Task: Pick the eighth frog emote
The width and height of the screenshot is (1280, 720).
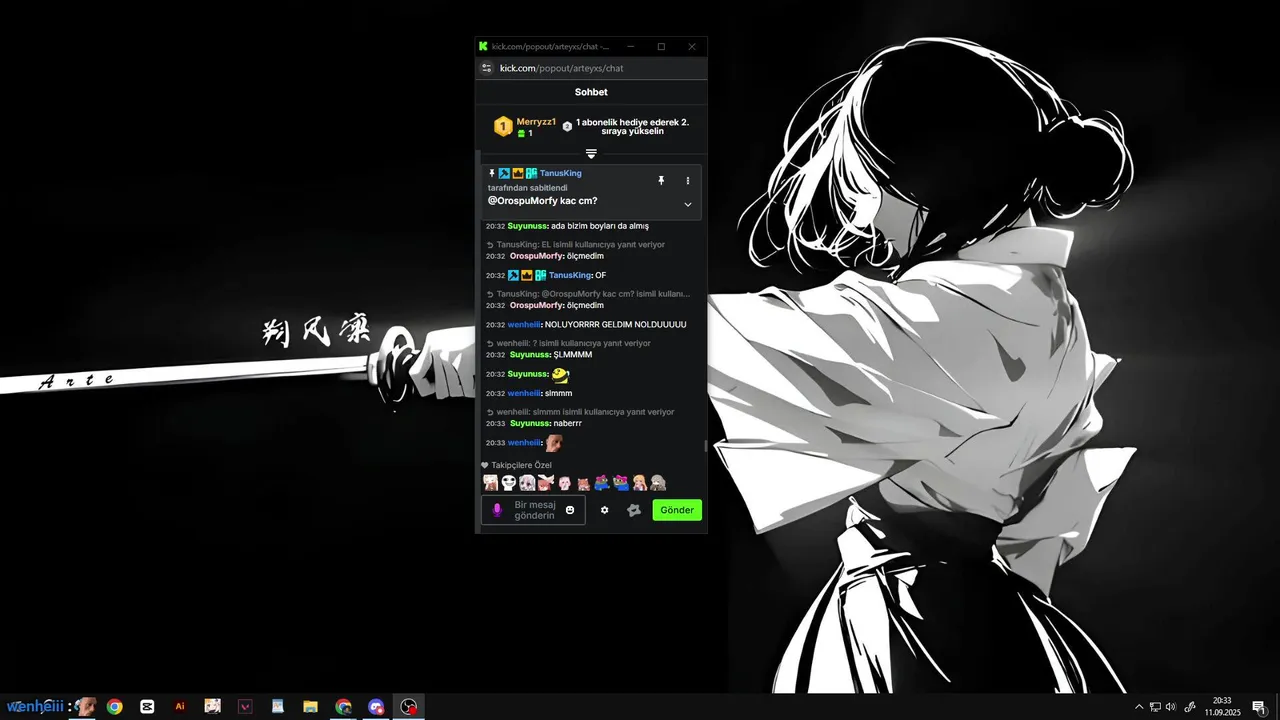Action: coord(621,483)
